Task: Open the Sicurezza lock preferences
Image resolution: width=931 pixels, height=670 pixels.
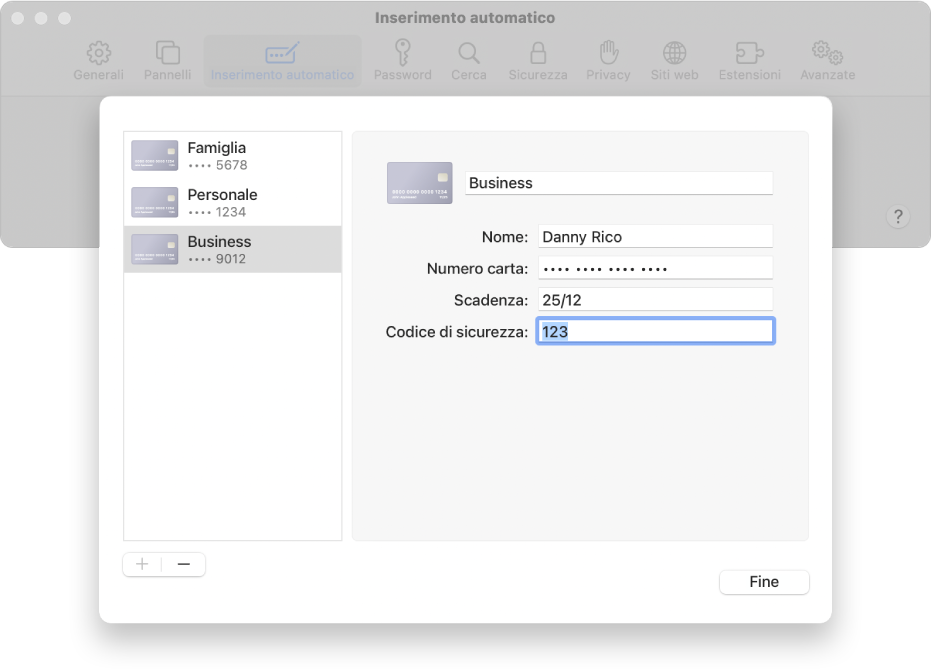Action: (537, 61)
